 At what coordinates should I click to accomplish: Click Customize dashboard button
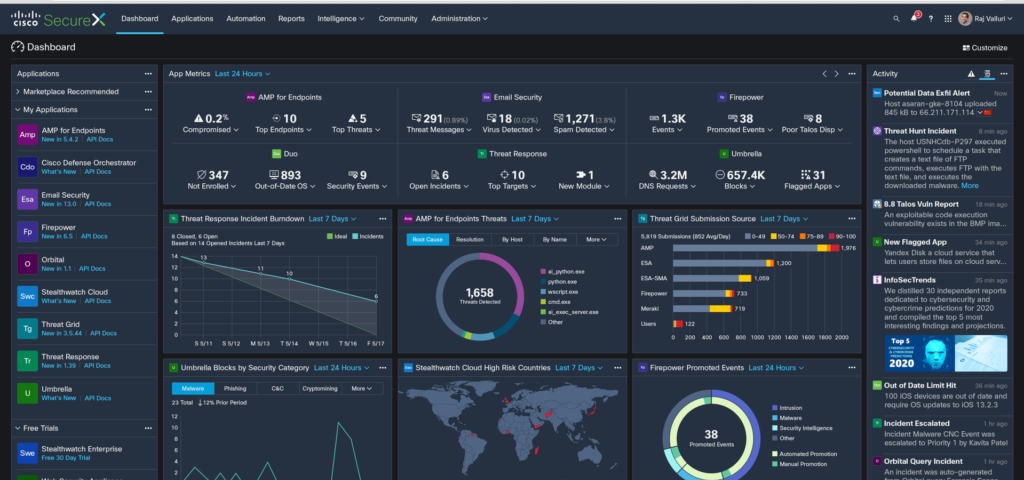(985, 48)
